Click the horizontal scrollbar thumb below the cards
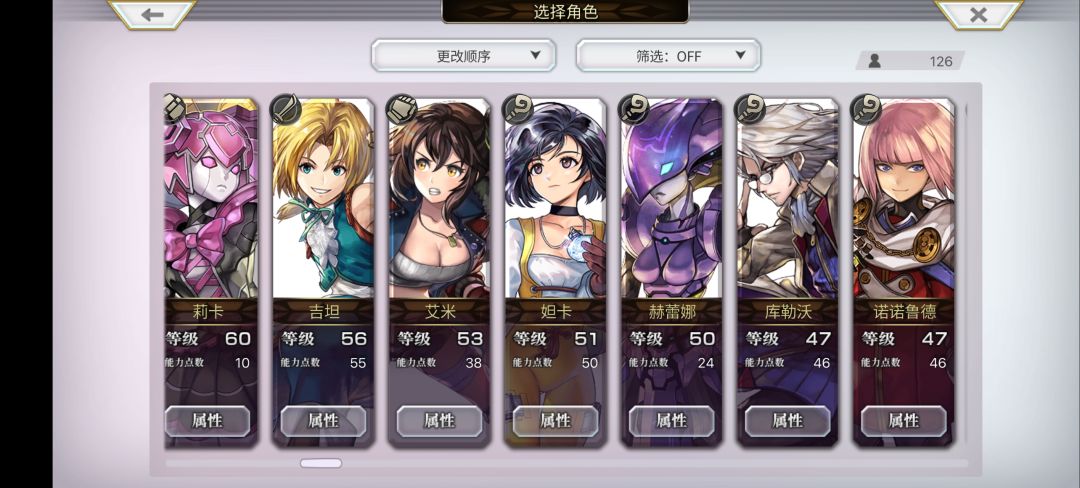1080x488 pixels. pos(321,463)
